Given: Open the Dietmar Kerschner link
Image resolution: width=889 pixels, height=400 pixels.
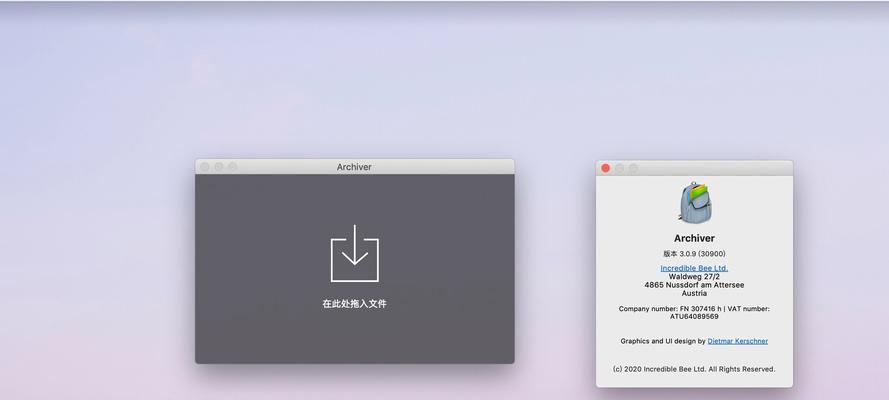Looking at the screenshot, I should (x=738, y=341).
